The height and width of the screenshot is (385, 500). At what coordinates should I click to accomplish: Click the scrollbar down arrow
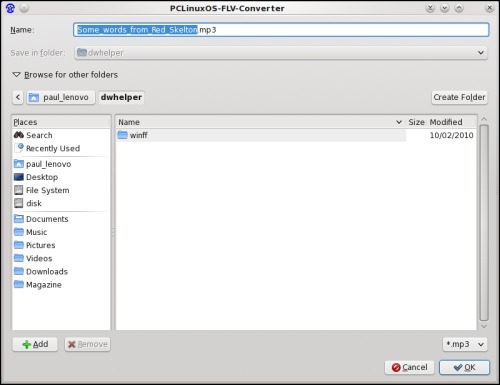pyautogui.click(x=484, y=326)
